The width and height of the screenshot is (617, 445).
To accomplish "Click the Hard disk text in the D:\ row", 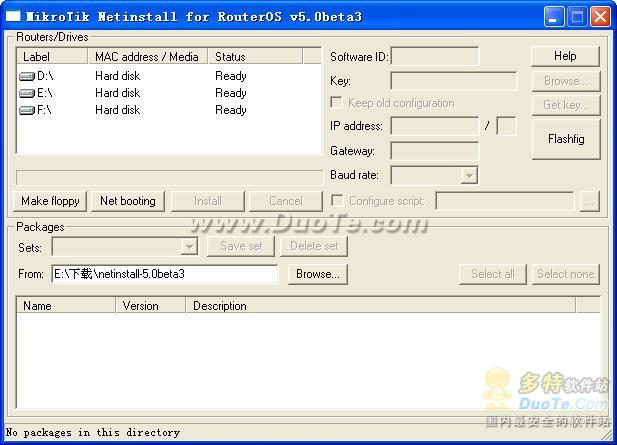I will coord(117,76).
